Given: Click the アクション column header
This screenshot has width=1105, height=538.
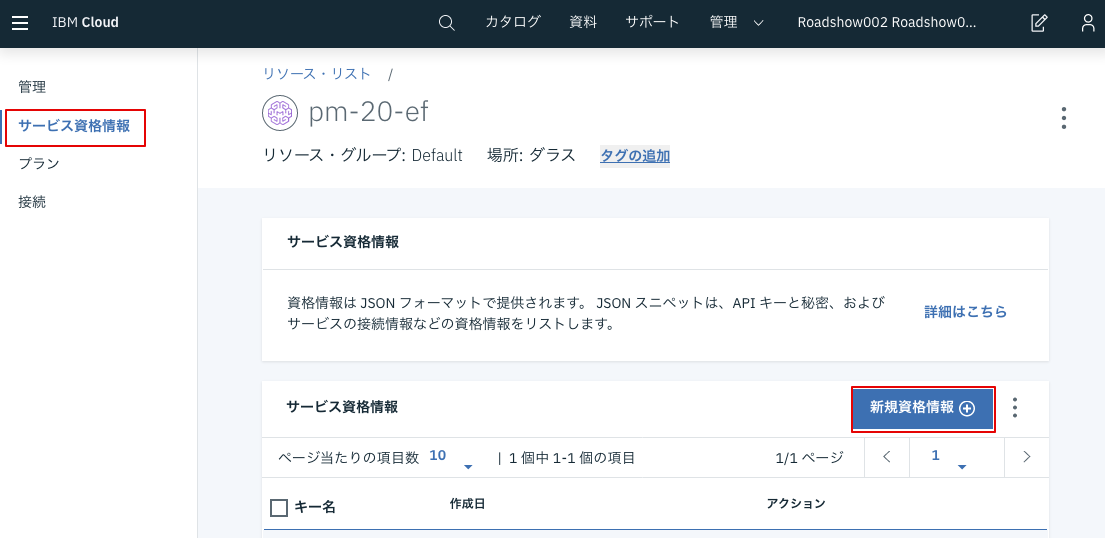Looking at the screenshot, I should point(796,504).
